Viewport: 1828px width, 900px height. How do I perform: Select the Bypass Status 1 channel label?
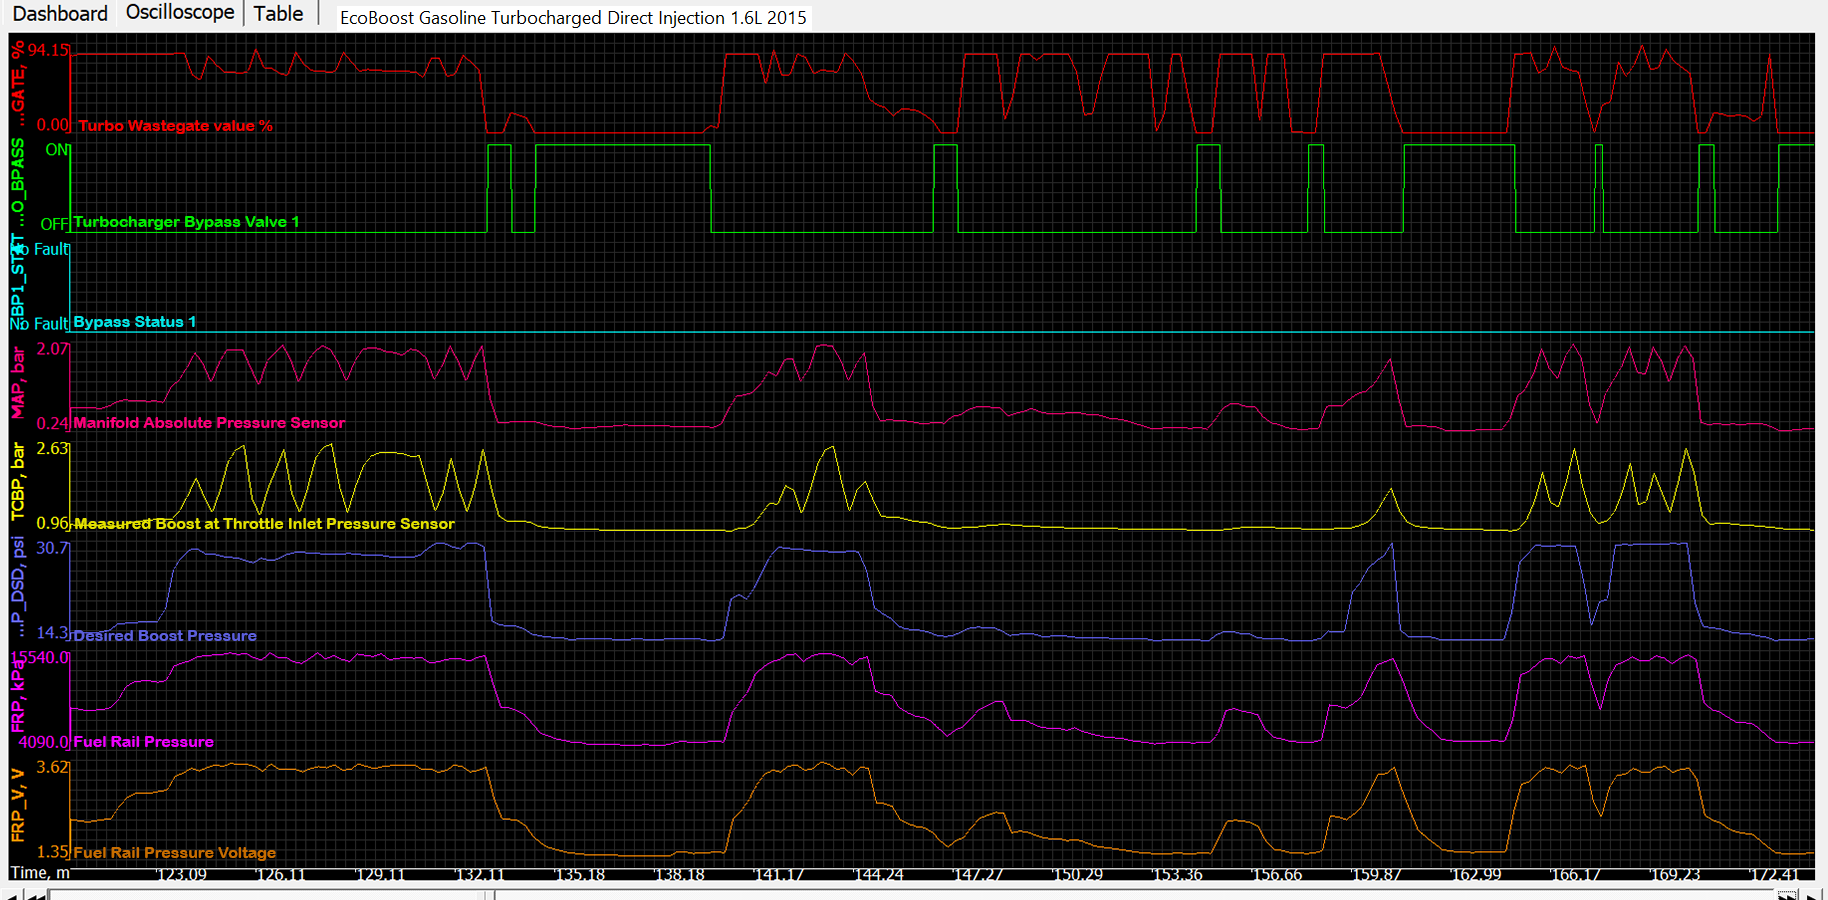[x=135, y=322]
